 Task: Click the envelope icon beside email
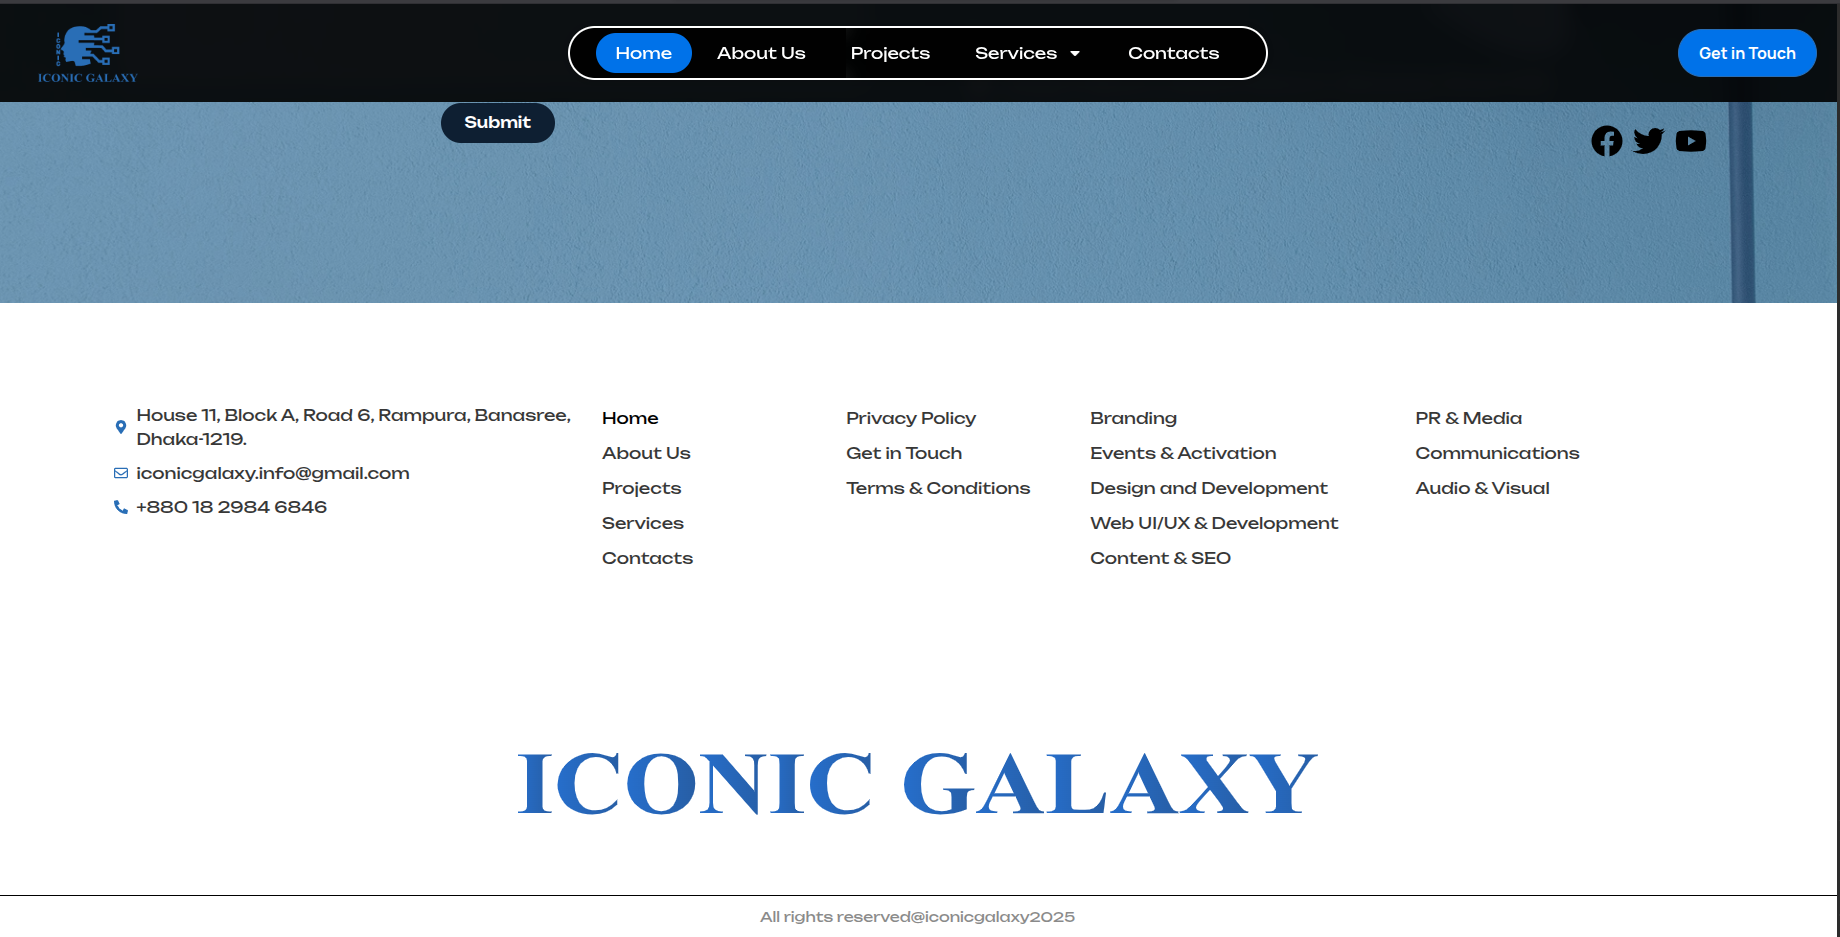tap(121, 473)
